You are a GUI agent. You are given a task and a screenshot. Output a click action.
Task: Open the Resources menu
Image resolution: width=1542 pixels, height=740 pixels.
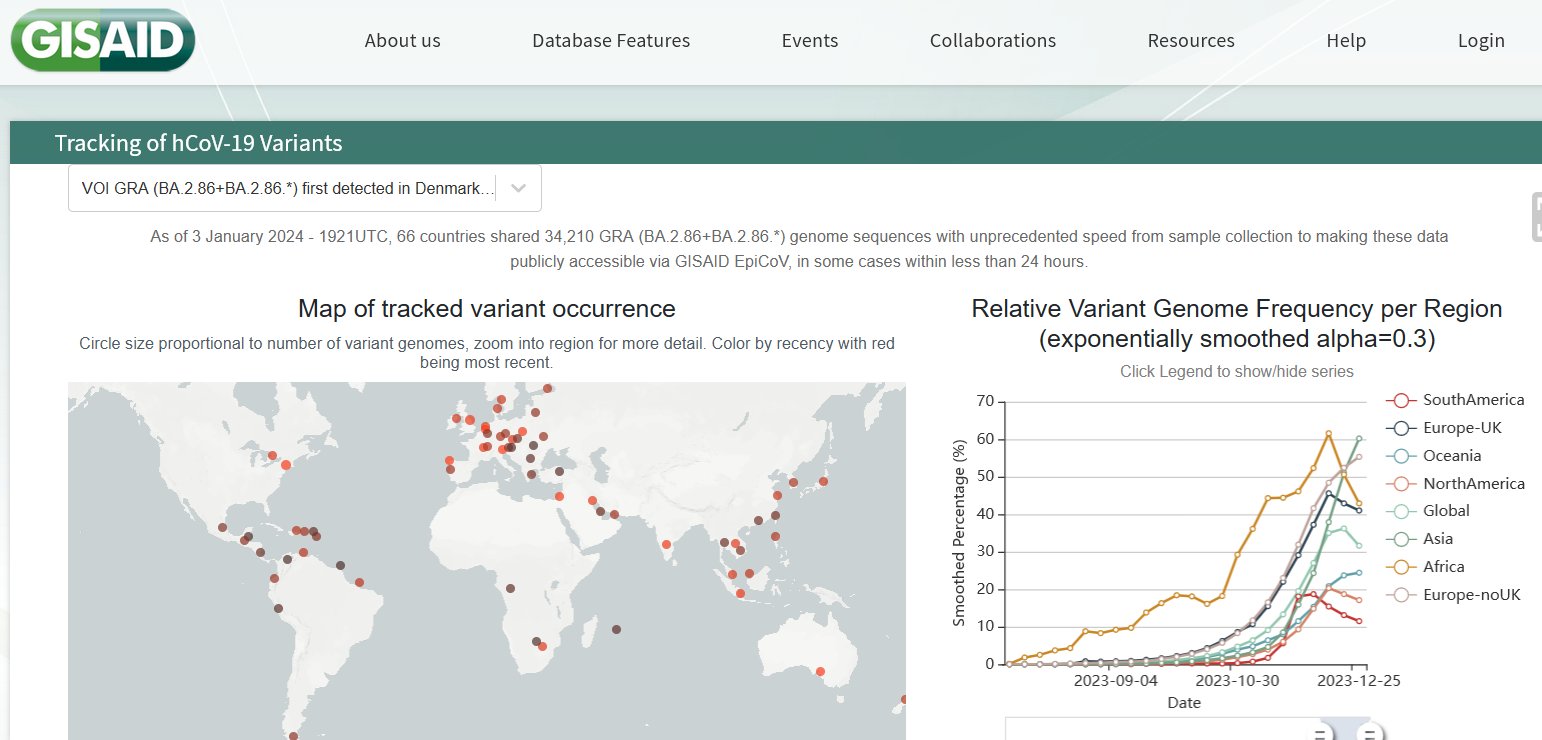1190,41
